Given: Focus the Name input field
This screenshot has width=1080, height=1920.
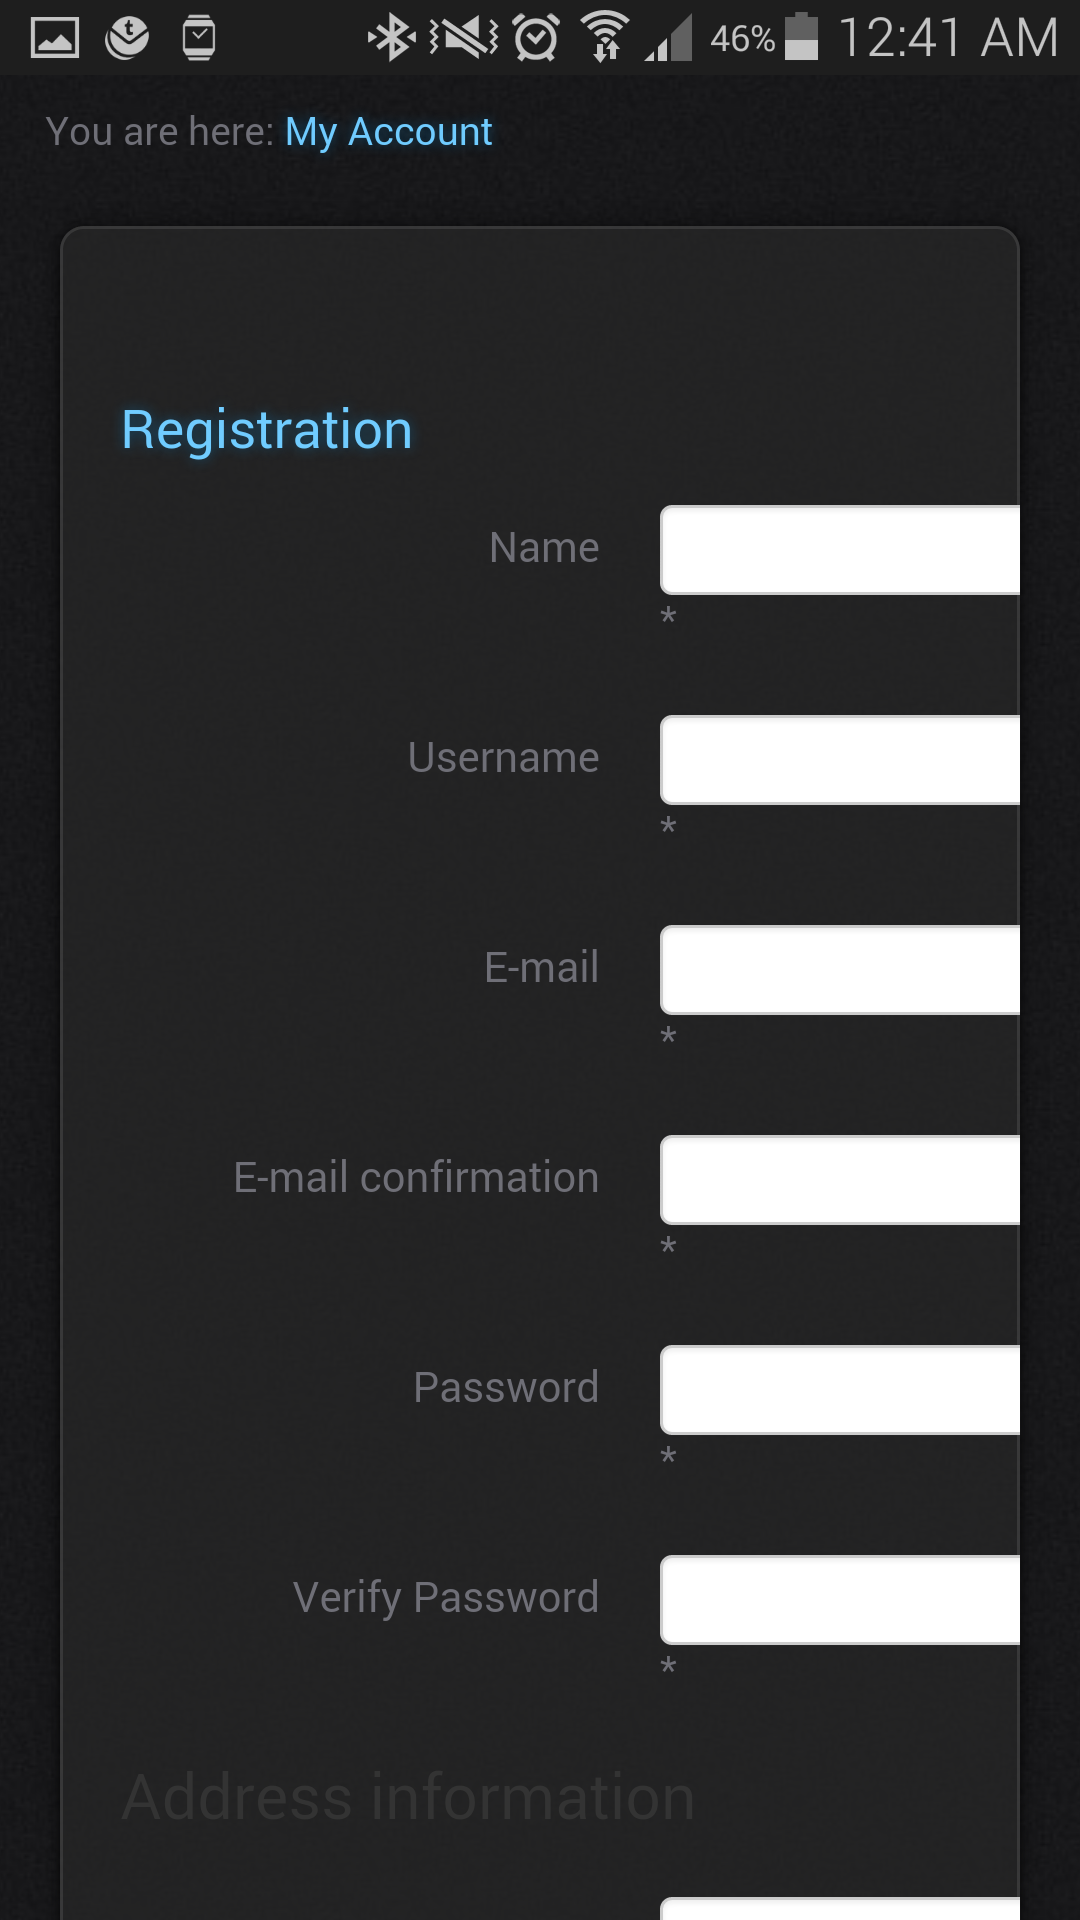Looking at the screenshot, I should (840, 550).
